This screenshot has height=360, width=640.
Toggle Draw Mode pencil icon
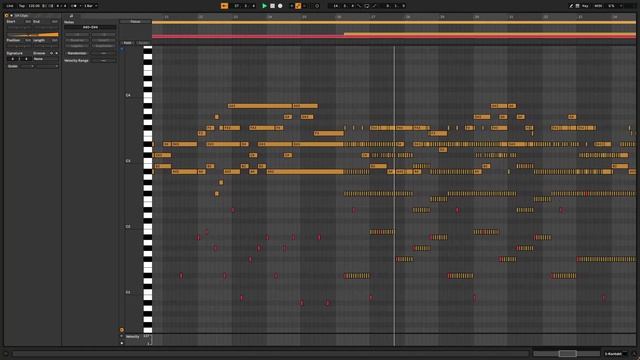click(x=571, y=6)
